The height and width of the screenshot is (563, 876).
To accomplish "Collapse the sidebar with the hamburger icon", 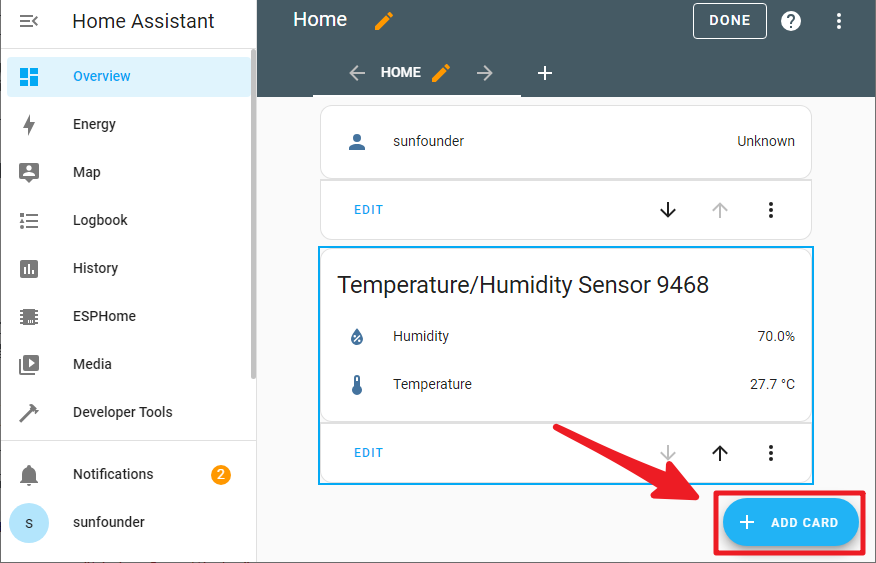I will [x=28, y=21].
